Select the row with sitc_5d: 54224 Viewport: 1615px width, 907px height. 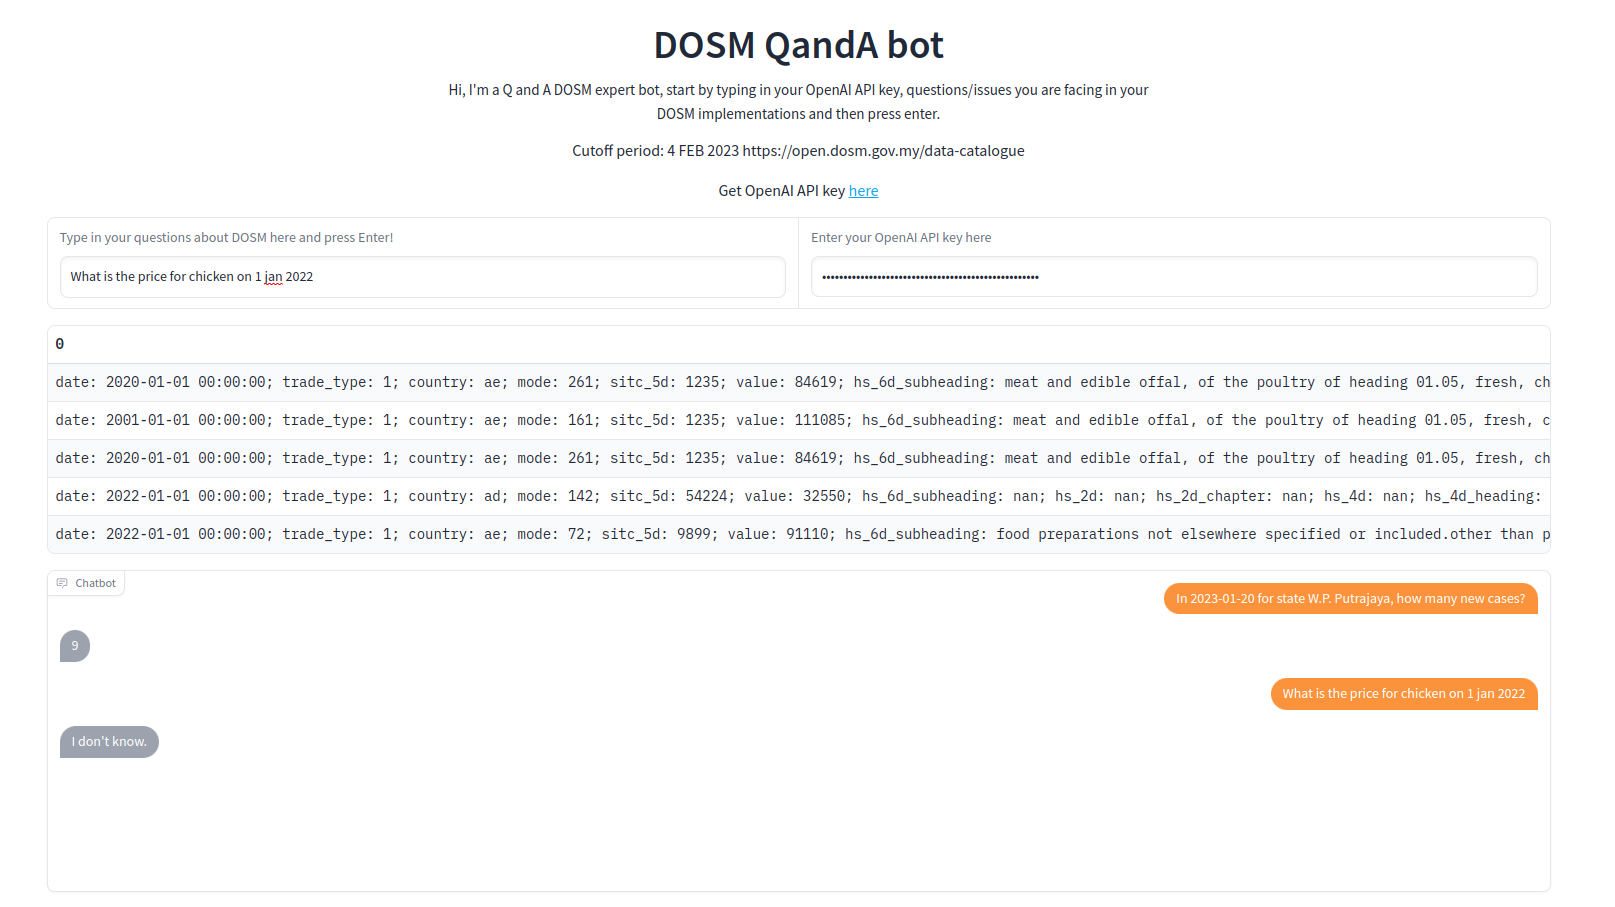[799, 496]
